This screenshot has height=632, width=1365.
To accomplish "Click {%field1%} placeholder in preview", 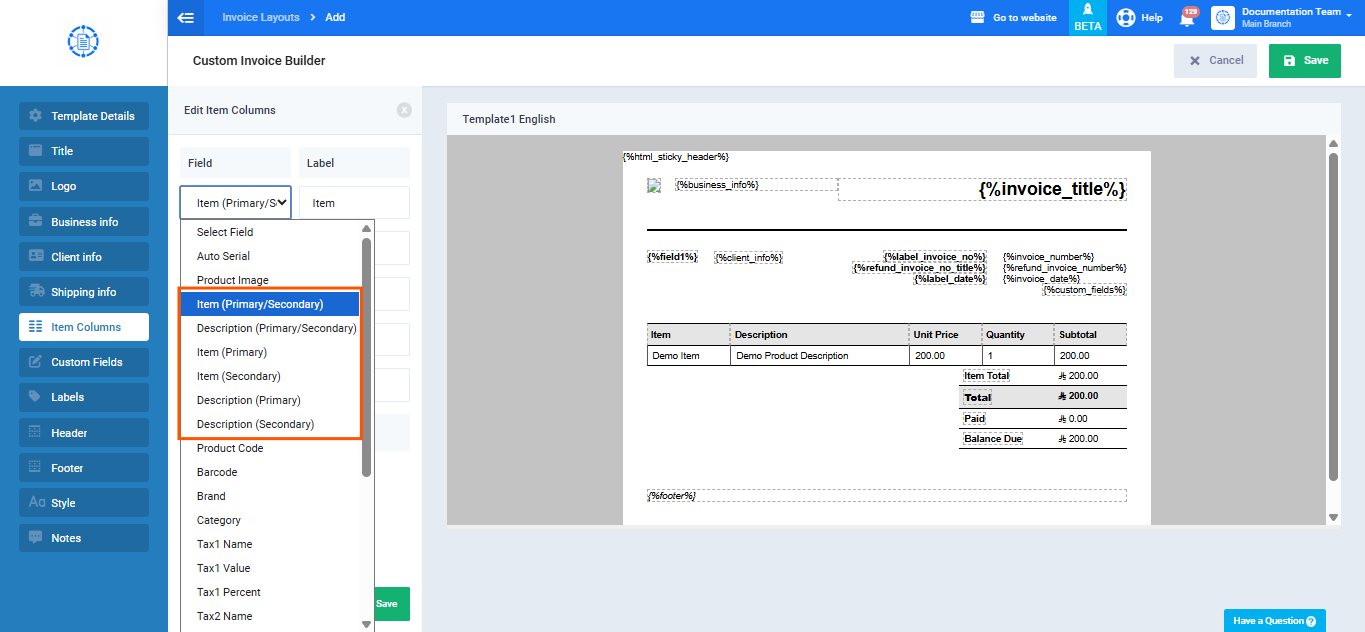I will click(672, 257).
